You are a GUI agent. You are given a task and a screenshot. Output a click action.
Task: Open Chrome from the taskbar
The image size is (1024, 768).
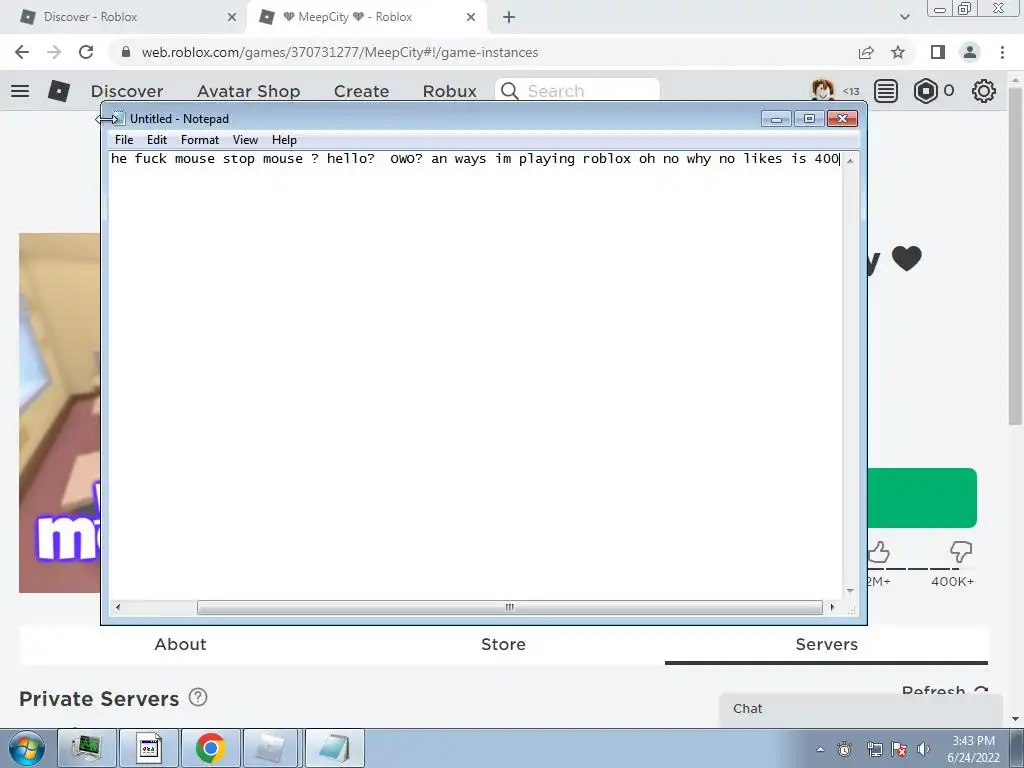coord(210,748)
